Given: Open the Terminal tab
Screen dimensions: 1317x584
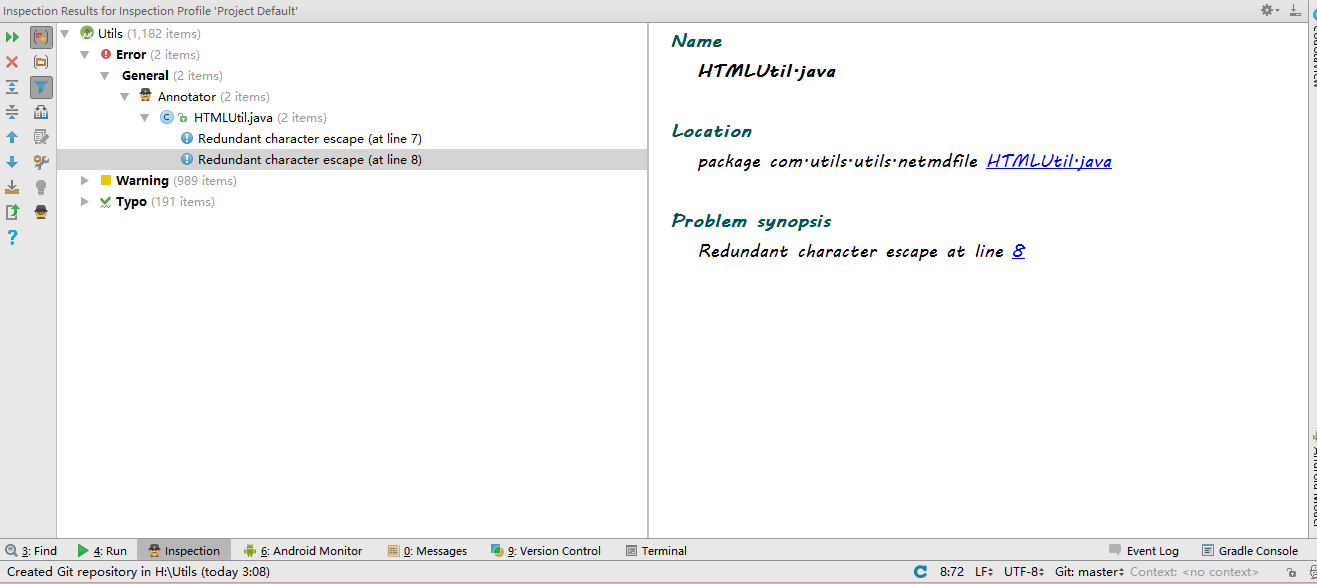Looking at the screenshot, I should (656, 551).
